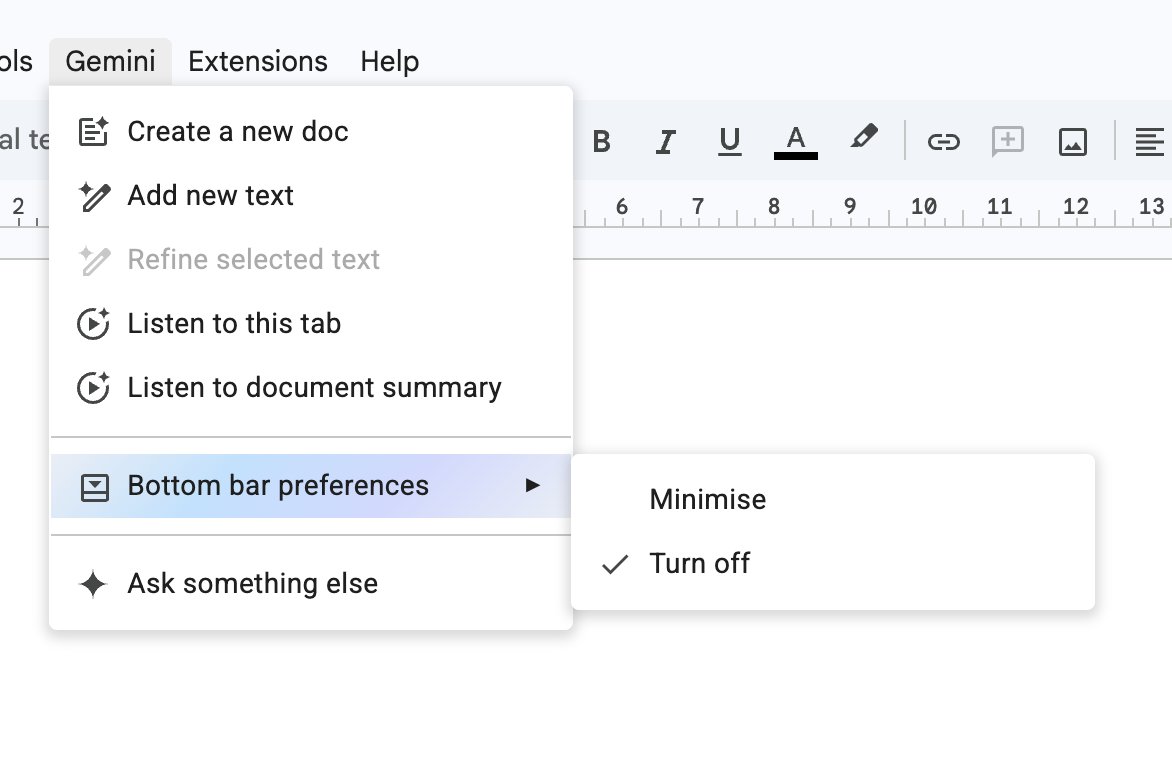Click the Gemini sparkle icon
This screenshot has height=778, width=1172.
(93, 584)
